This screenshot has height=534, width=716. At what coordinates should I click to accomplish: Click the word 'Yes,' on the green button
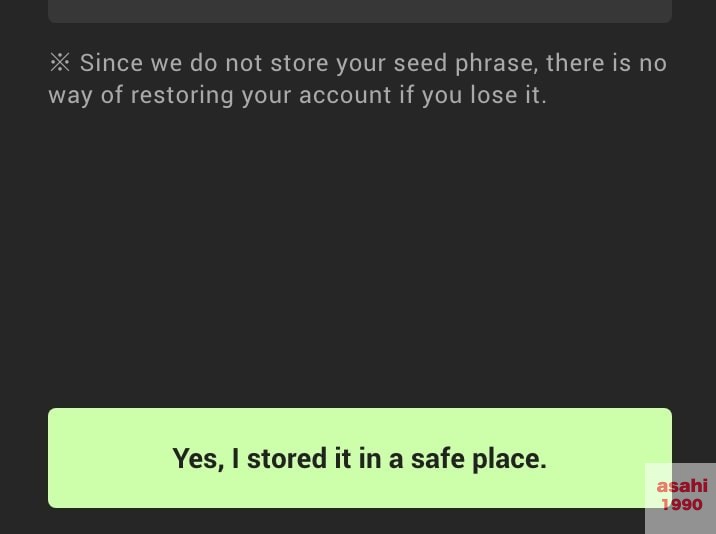coord(198,459)
